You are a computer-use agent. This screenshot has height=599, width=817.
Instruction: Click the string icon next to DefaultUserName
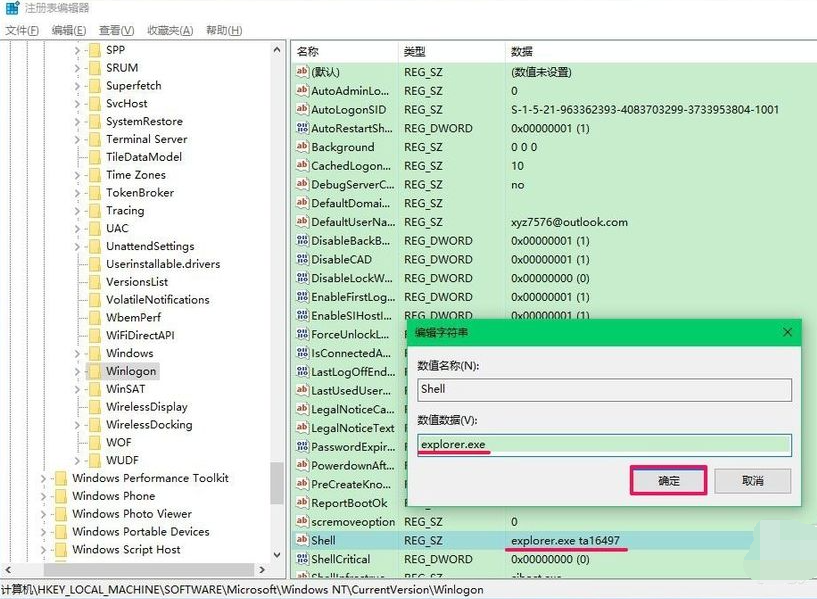coord(303,222)
